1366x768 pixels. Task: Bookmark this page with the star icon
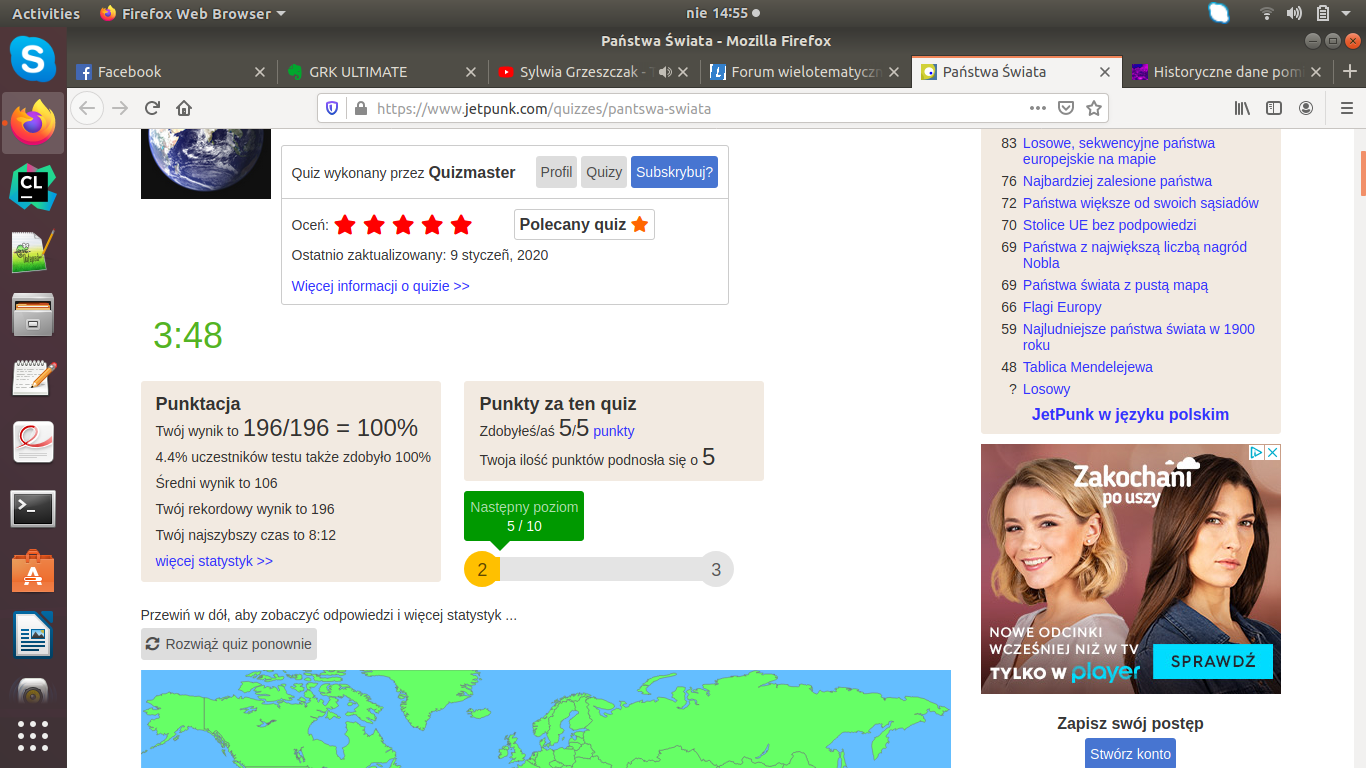[1094, 108]
